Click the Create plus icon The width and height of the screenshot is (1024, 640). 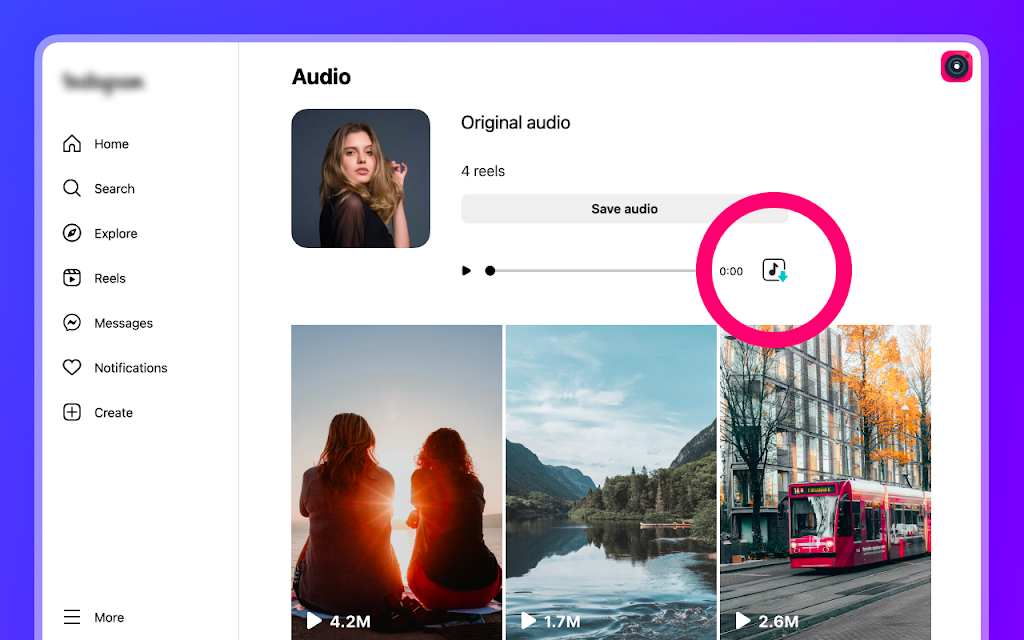point(72,412)
